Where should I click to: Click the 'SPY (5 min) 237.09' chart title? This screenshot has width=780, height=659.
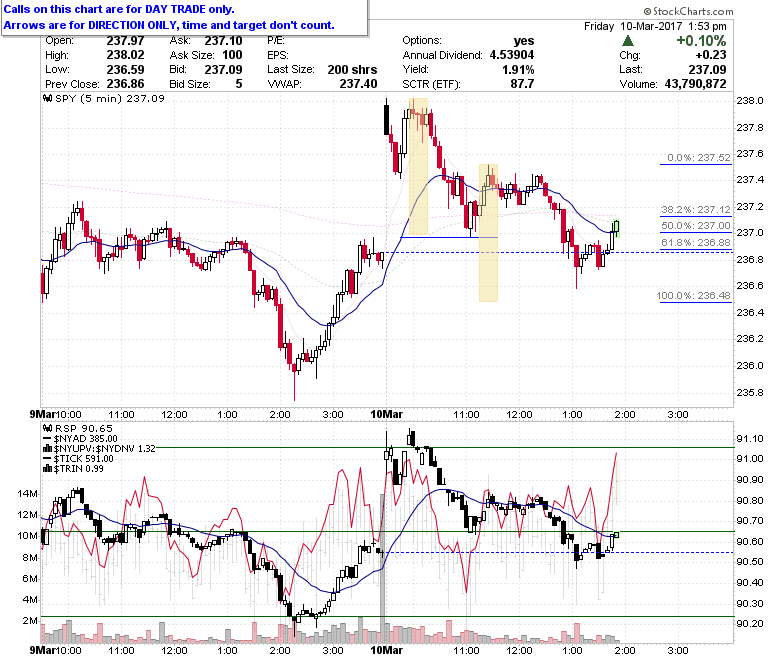click(109, 98)
